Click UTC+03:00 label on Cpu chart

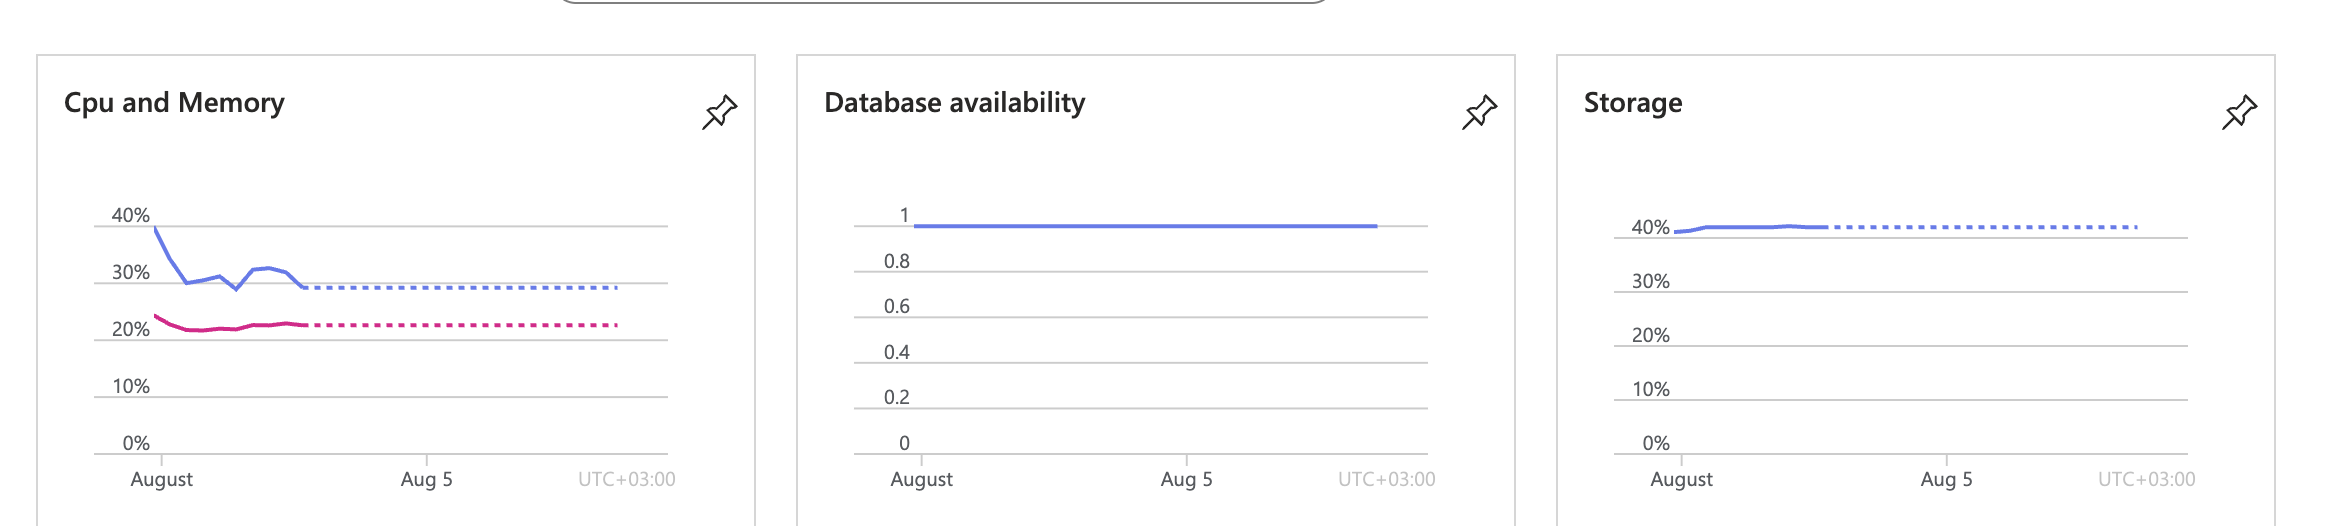pos(627,479)
